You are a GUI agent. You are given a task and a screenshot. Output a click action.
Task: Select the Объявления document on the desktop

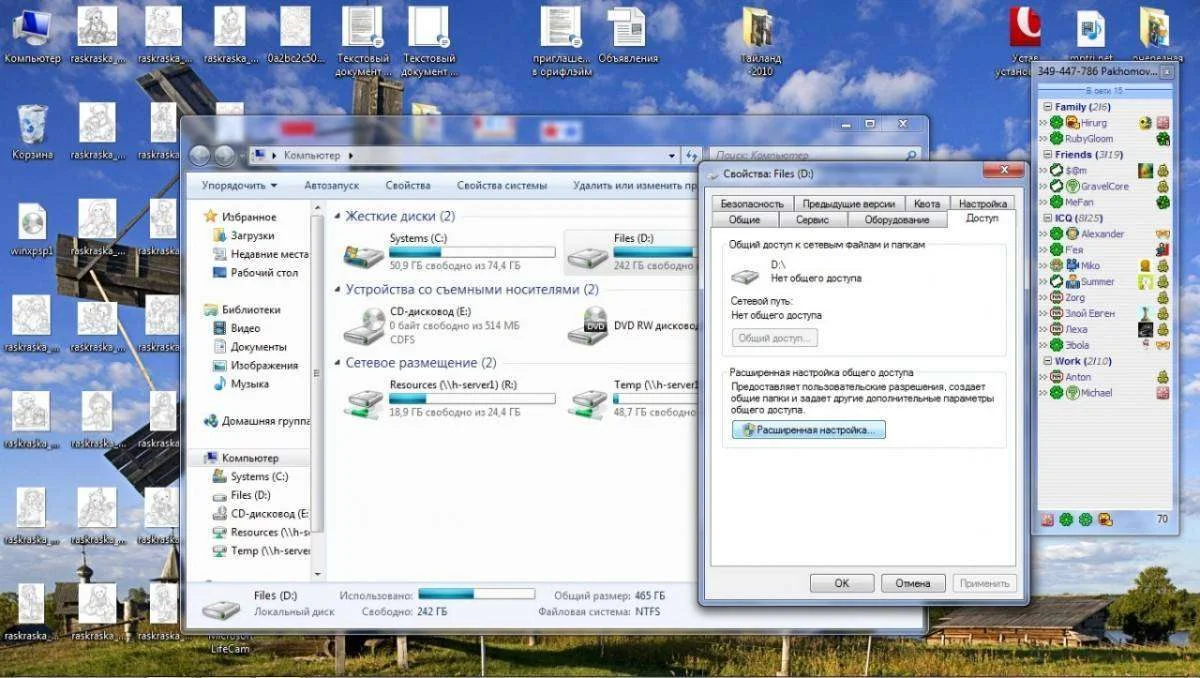coord(628,36)
